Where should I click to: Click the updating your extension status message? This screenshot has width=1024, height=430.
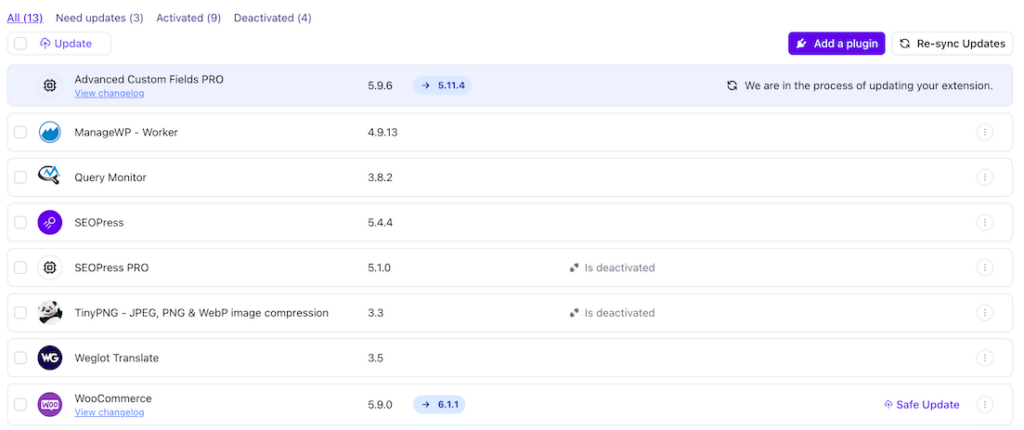pos(869,86)
